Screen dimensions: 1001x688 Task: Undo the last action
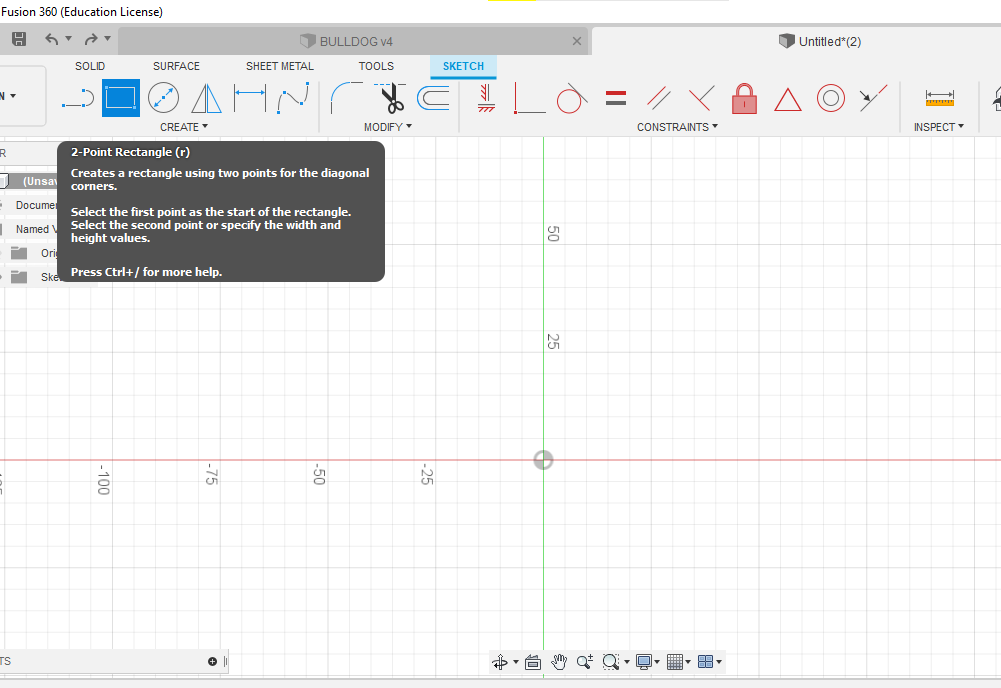(52, 40)
